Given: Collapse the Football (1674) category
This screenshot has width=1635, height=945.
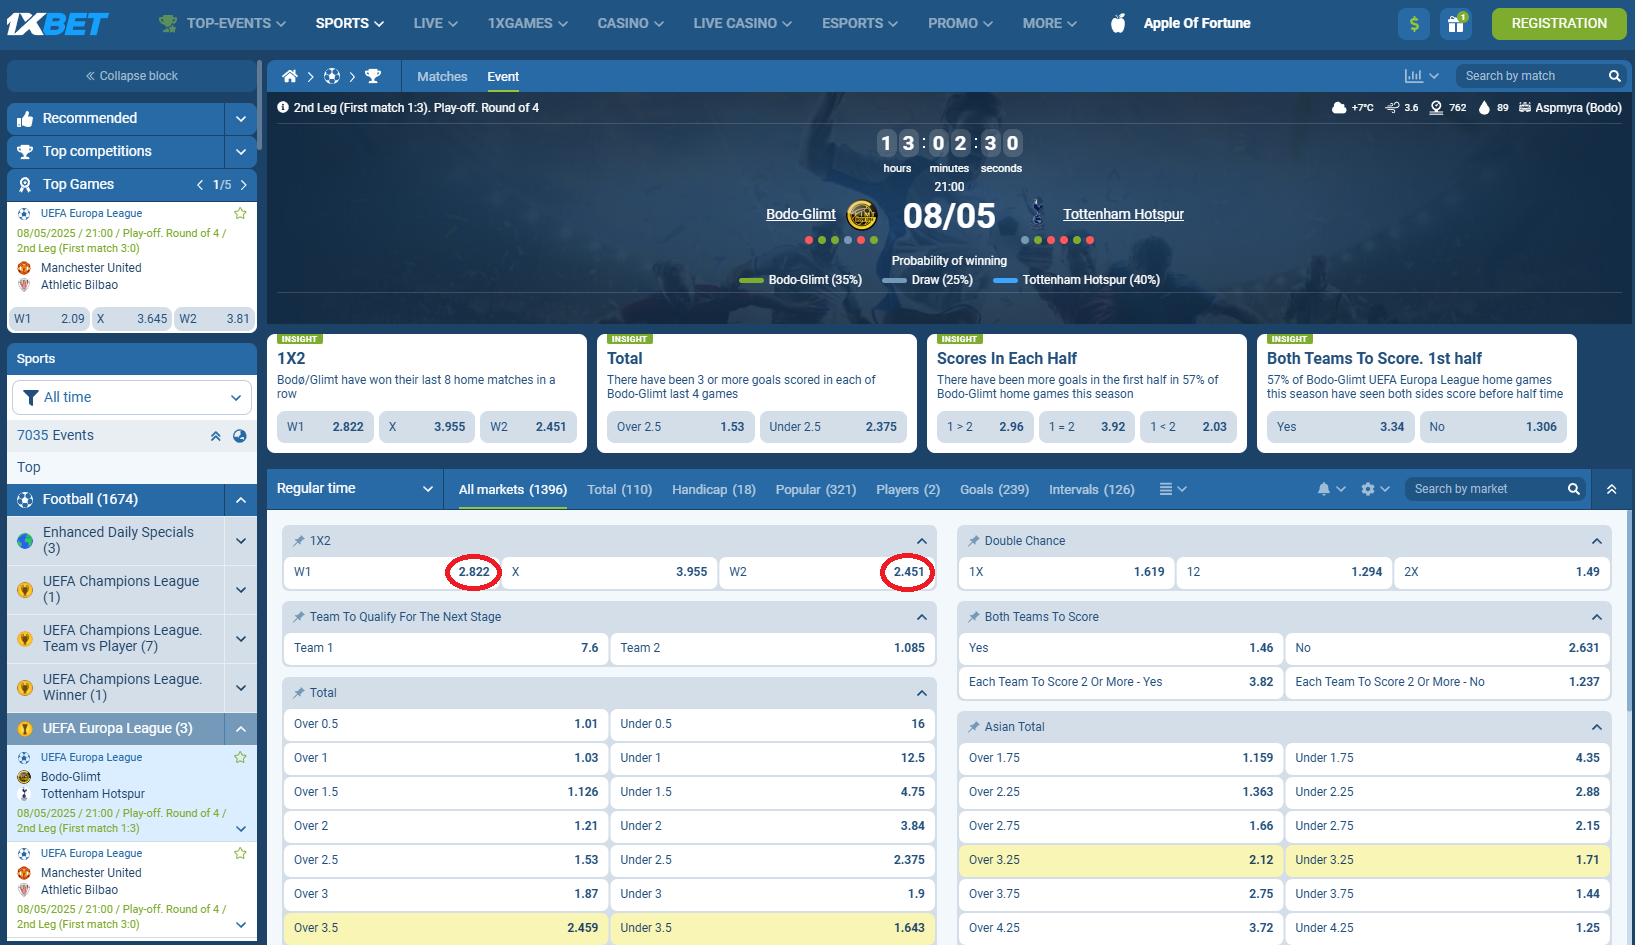Looking at the screenshot, I should pos(240,499).
